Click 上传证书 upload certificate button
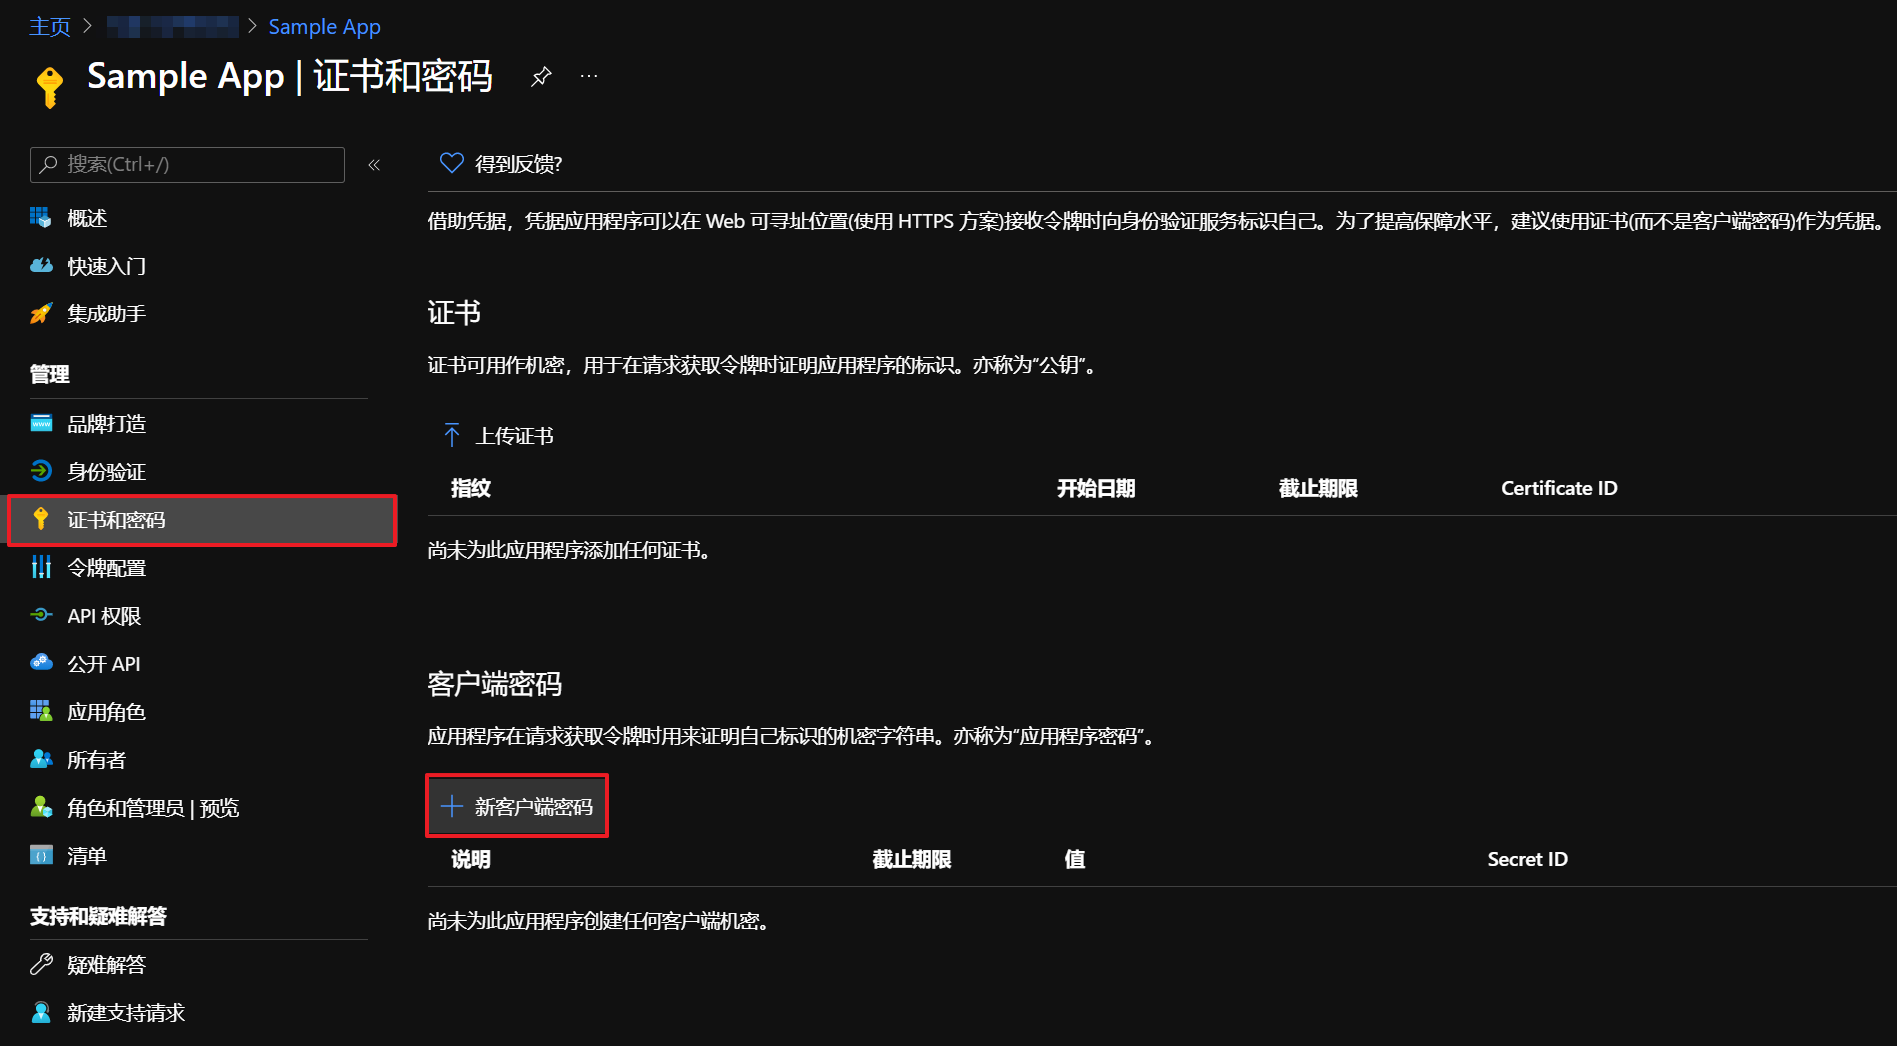The height and width of the screenshot is (1046, 1897). click(499, 436)
